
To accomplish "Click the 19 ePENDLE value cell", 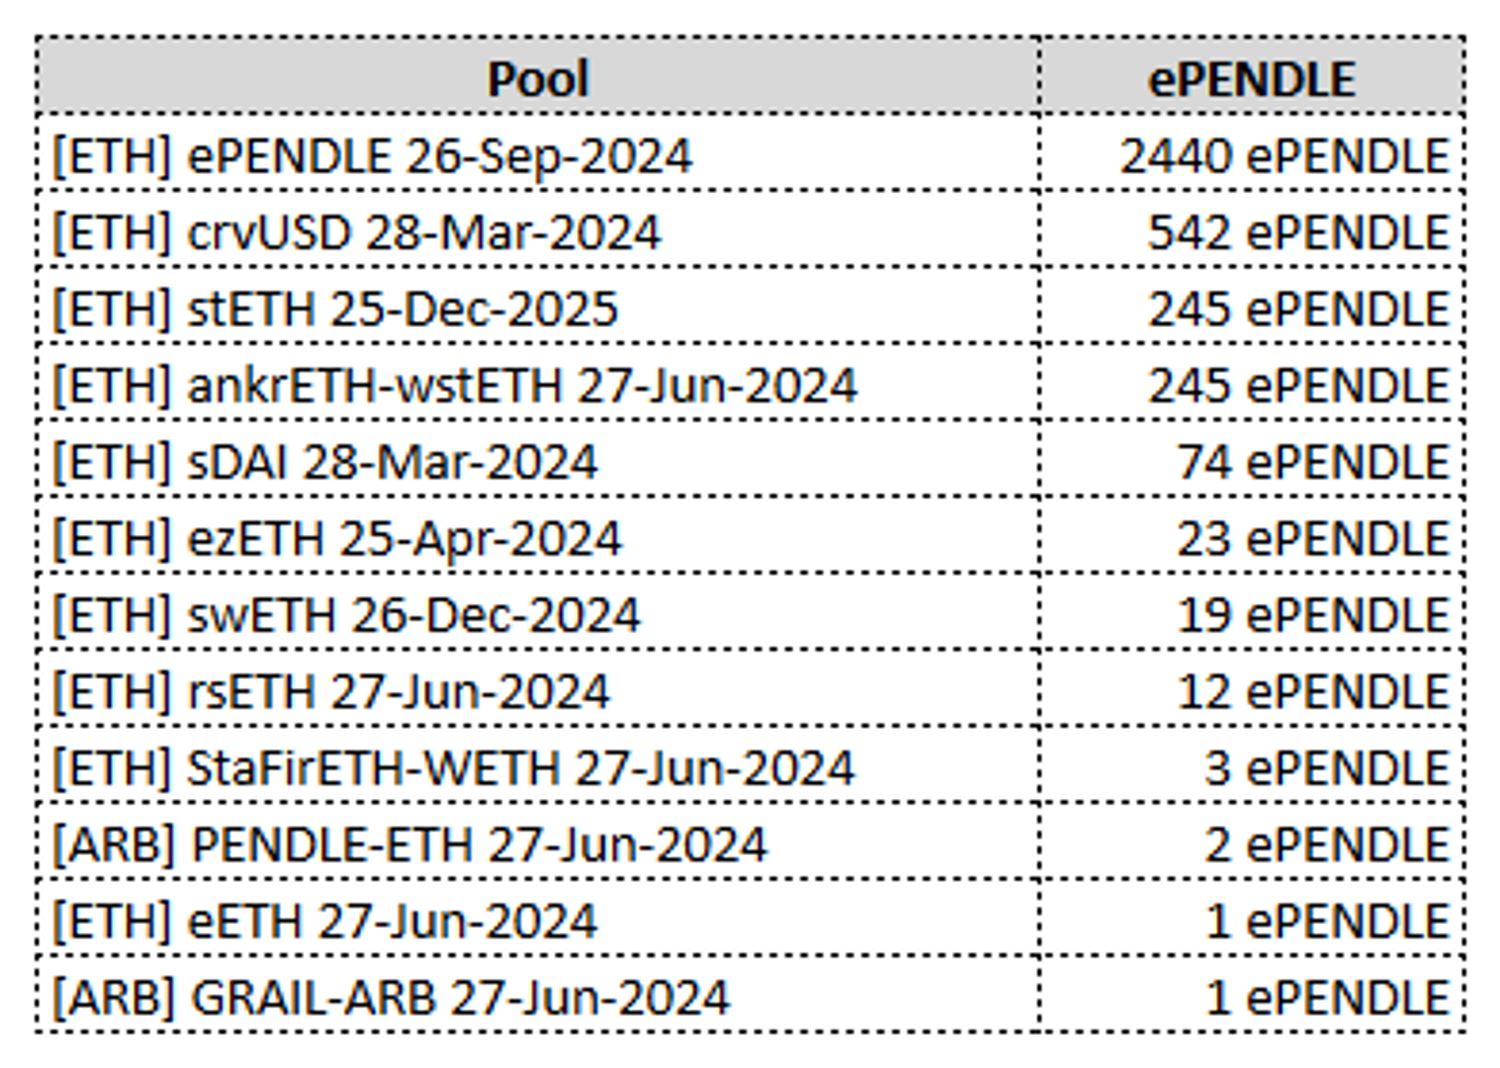I will (x=1312, y=615).
